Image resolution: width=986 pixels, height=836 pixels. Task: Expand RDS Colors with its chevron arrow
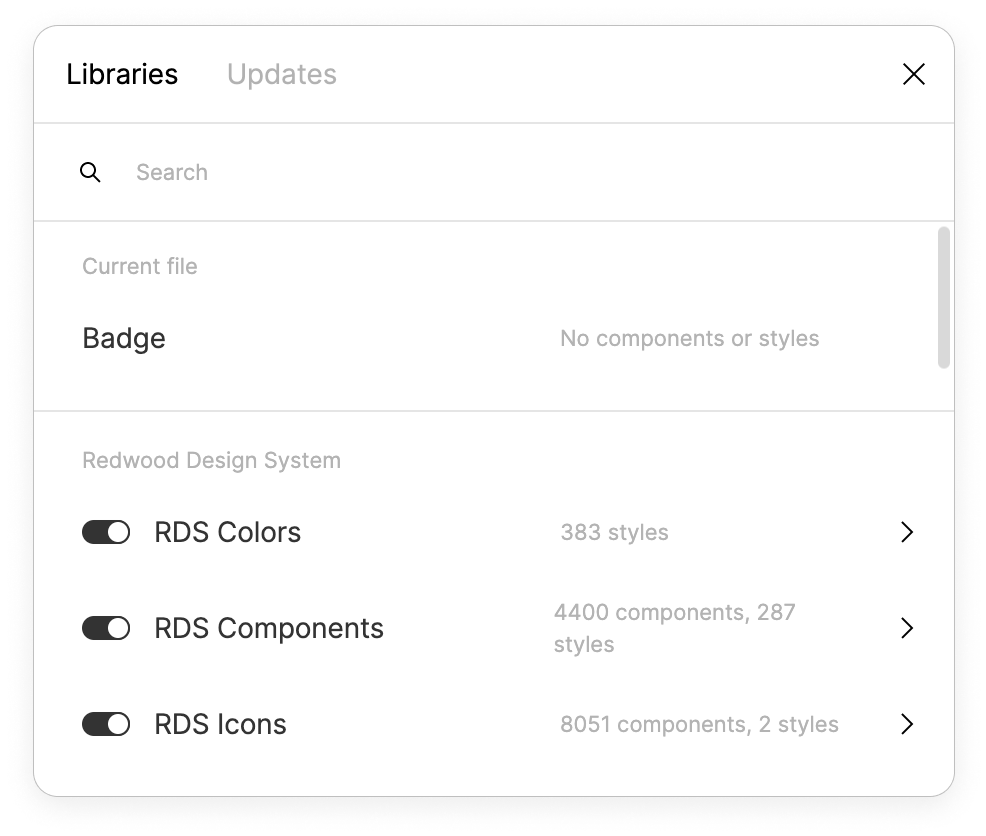point(906,532)
